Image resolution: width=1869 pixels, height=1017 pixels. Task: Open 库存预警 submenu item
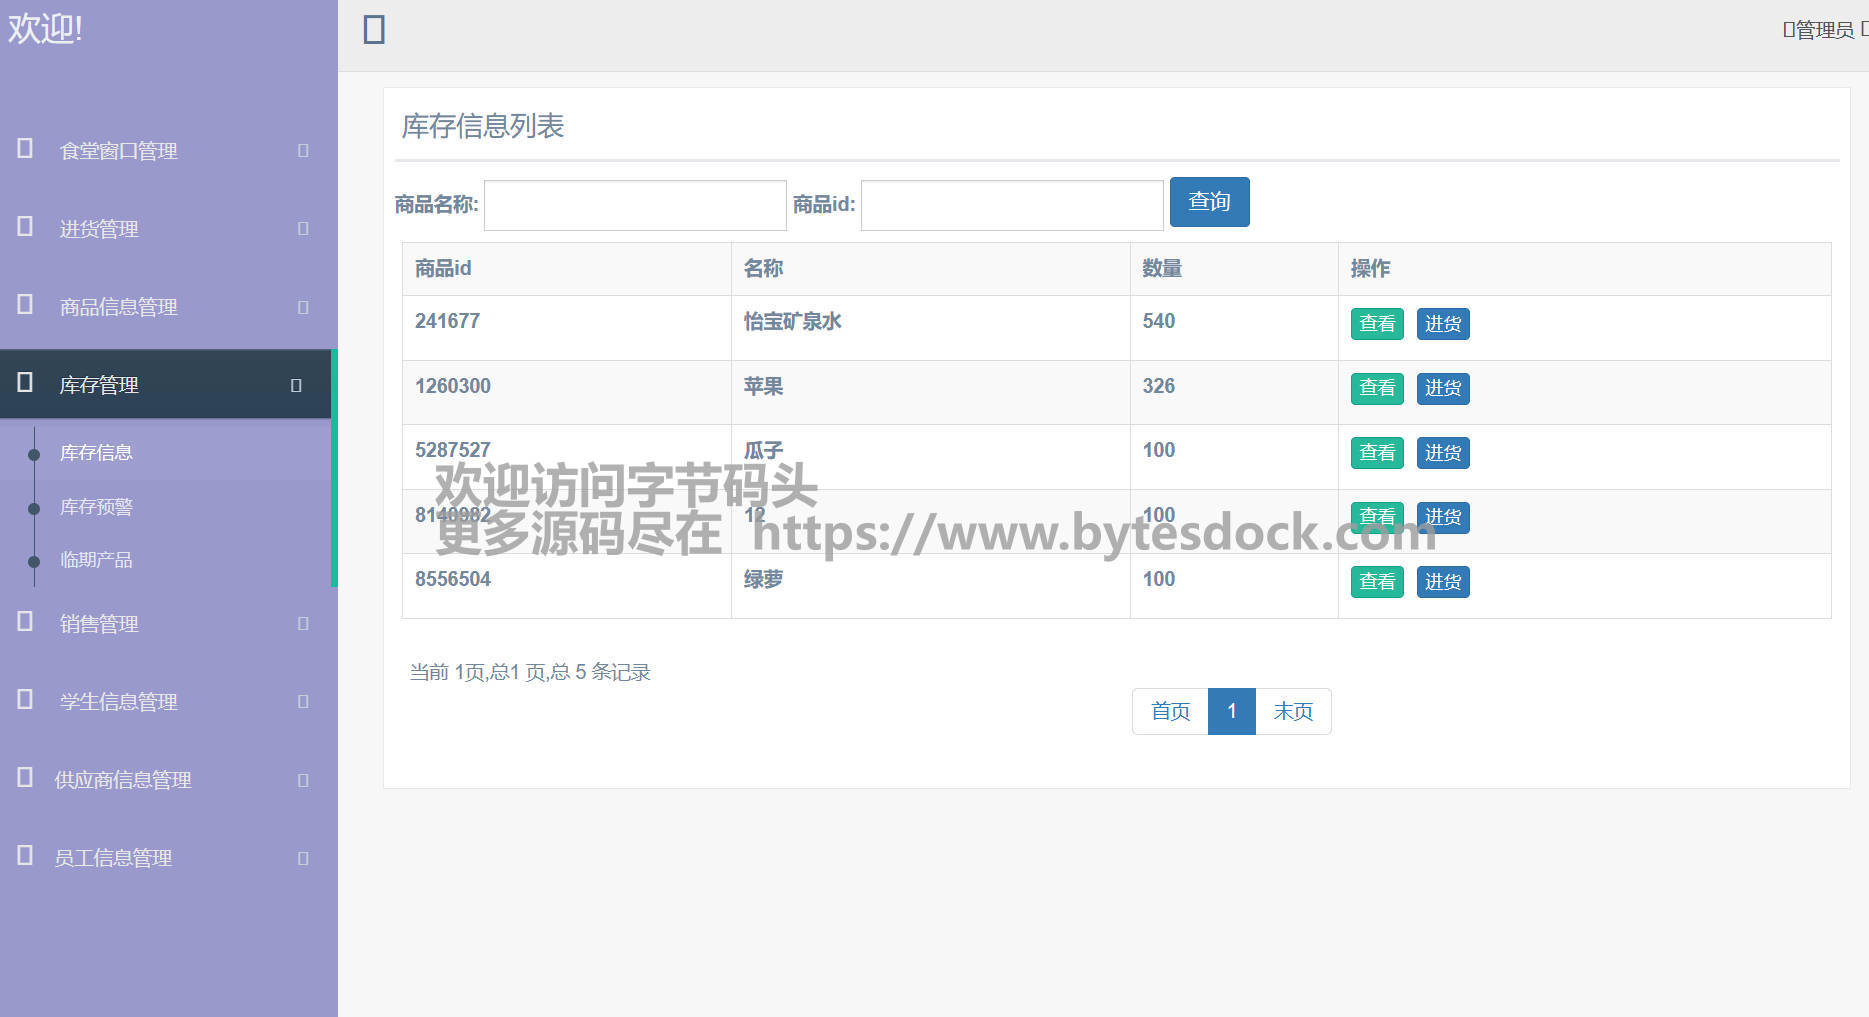(96, 507)
